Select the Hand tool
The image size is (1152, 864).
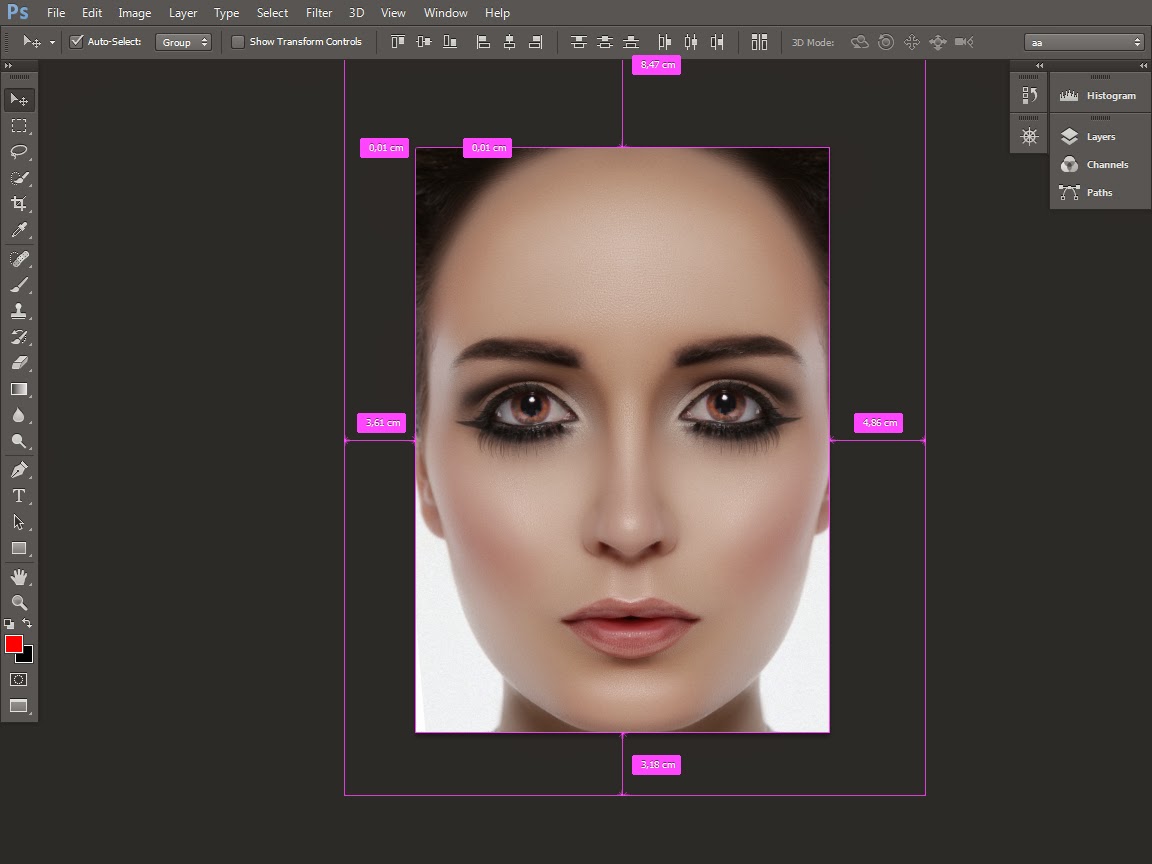tap(18, 577)
